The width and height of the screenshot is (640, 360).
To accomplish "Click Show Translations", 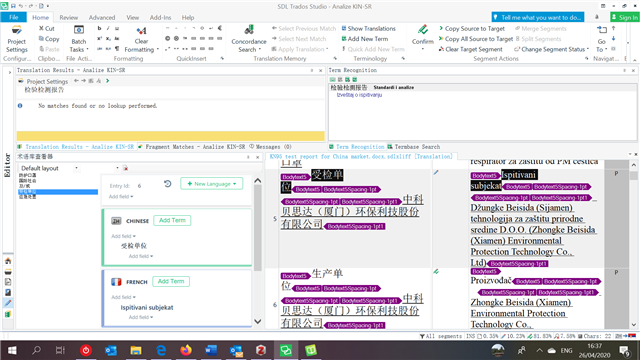I will pos(369,29).
